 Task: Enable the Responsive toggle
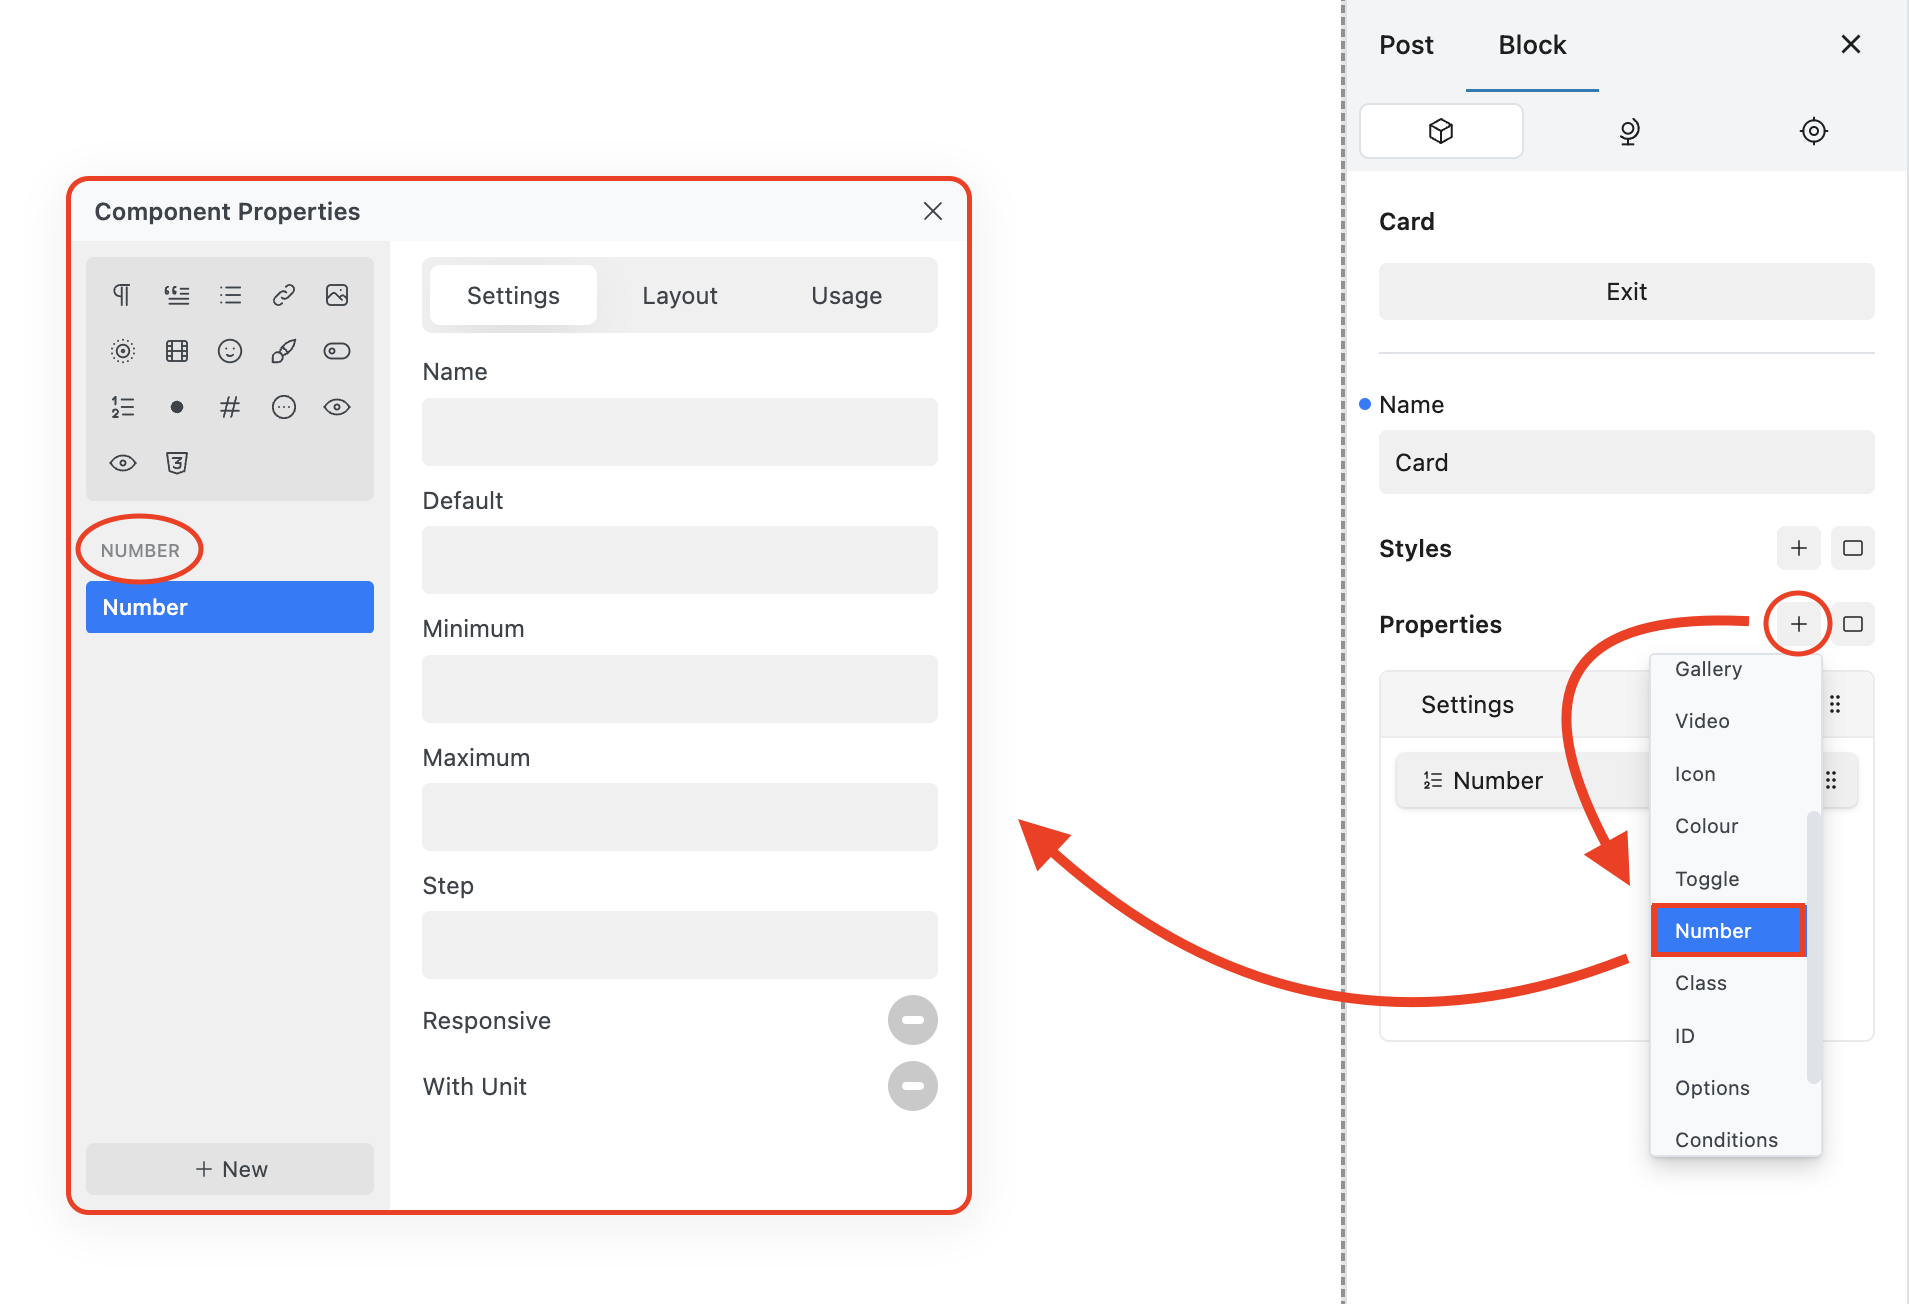912,1020
